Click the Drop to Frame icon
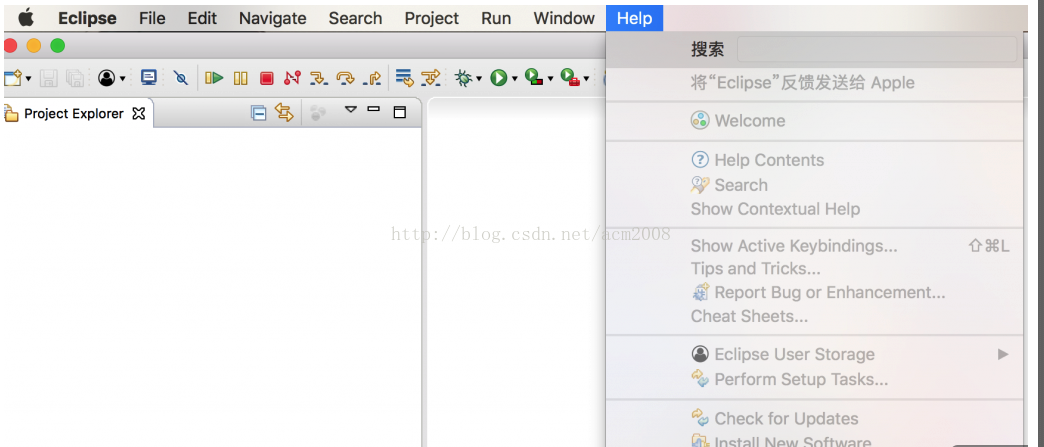 (x=405, y=78)
